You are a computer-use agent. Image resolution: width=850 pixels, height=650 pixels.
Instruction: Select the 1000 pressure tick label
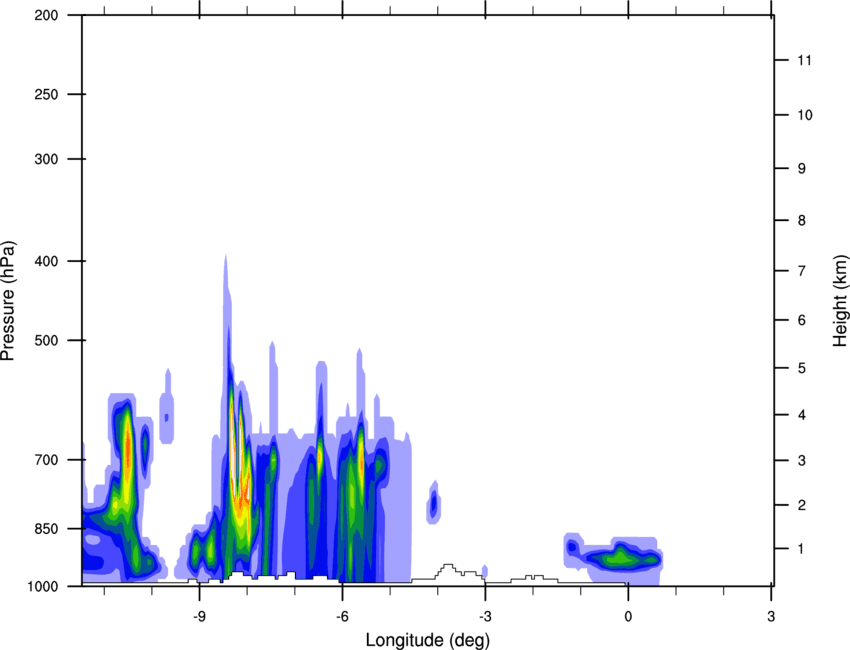pos(42,586)
